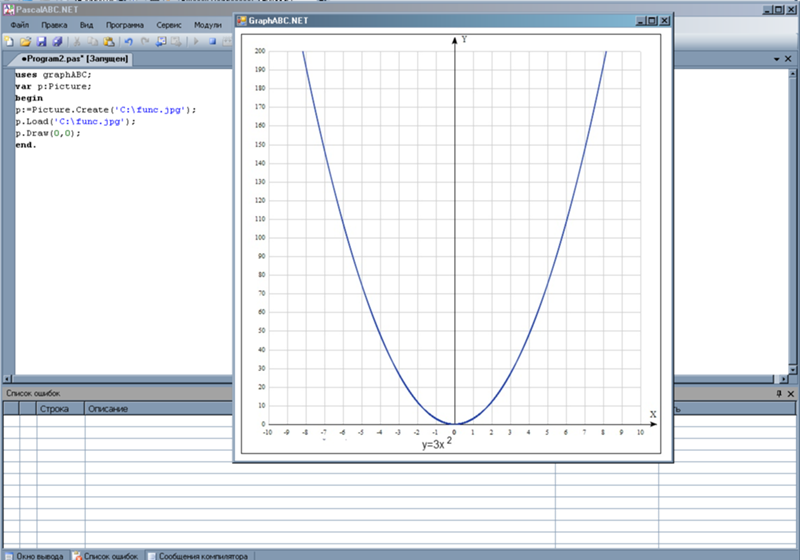Image resolution: width=800 pixels, height=560 pixels.
Task: Maximize the GraphABC.NET window
Action: point(652,19)
